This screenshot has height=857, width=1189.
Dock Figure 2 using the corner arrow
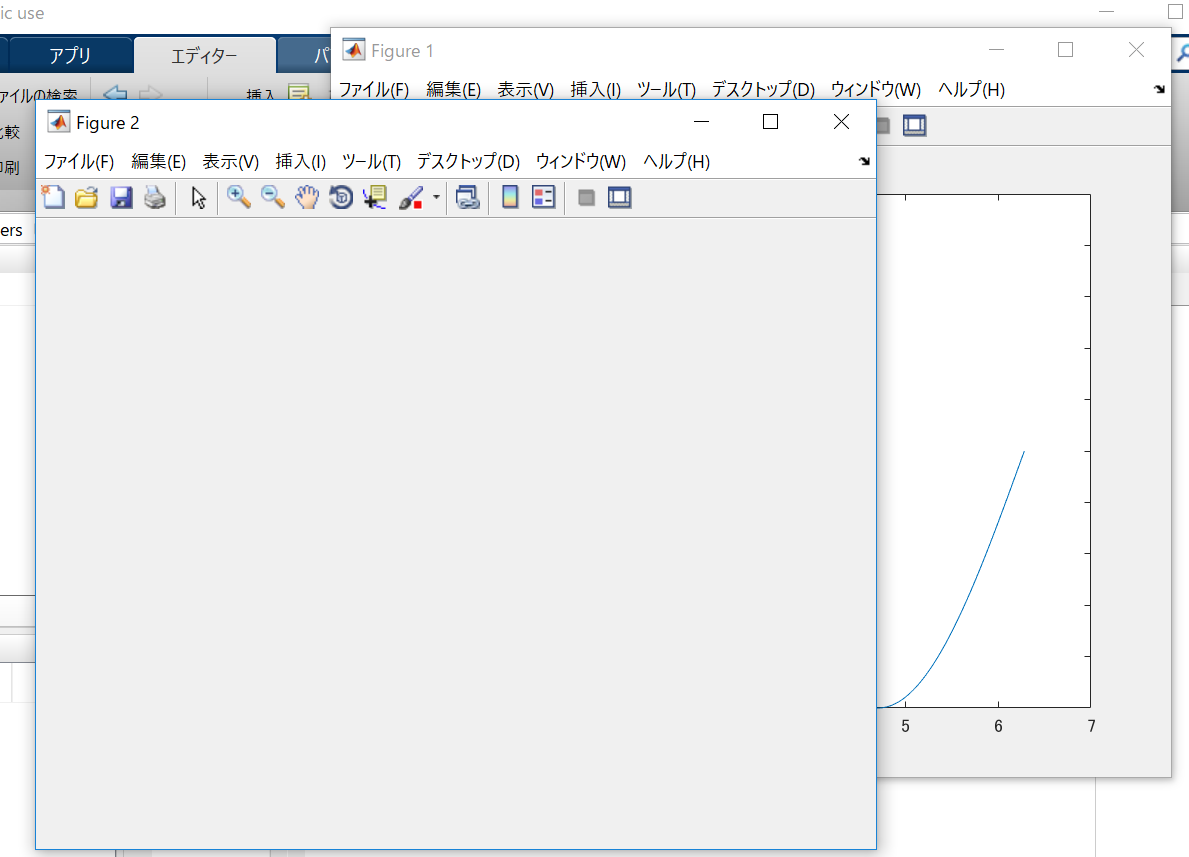click(x=864, y=162)
